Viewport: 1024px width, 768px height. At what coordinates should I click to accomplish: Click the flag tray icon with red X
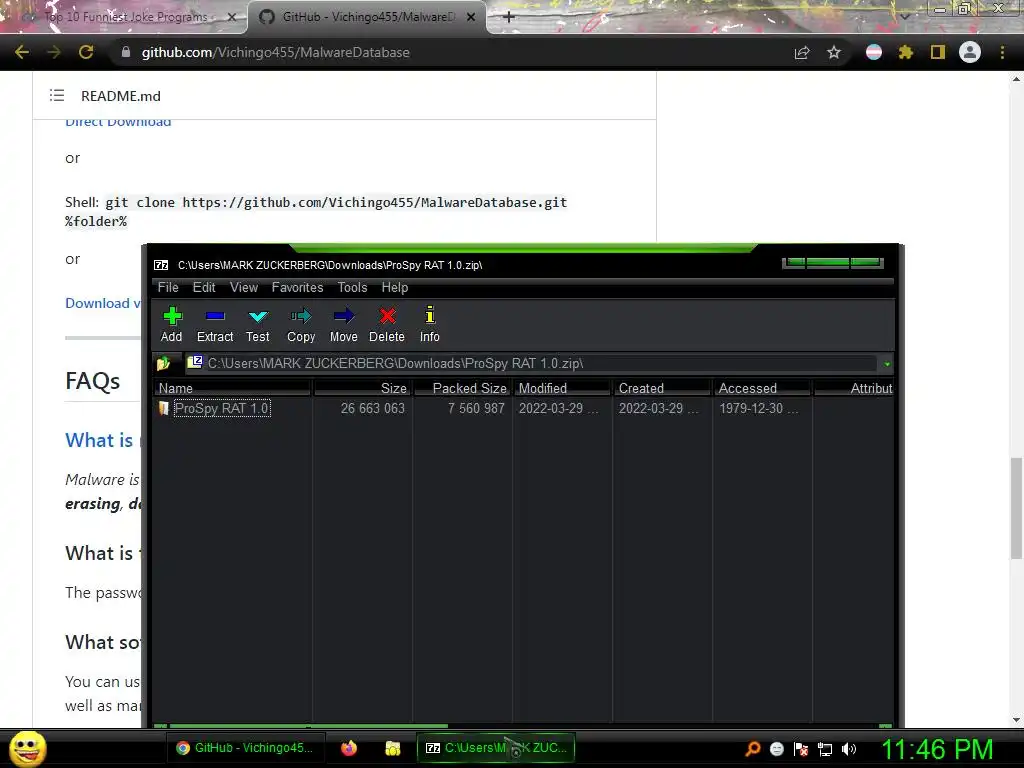tap(801, 749)
